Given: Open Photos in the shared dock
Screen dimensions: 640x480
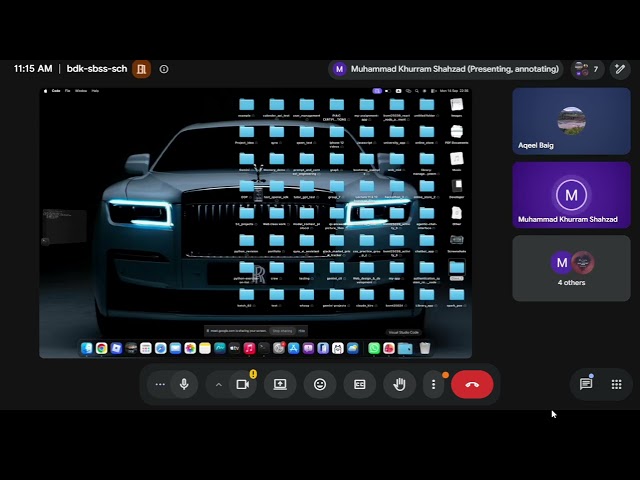Looking at the screenshot, I should click(190, 348).
